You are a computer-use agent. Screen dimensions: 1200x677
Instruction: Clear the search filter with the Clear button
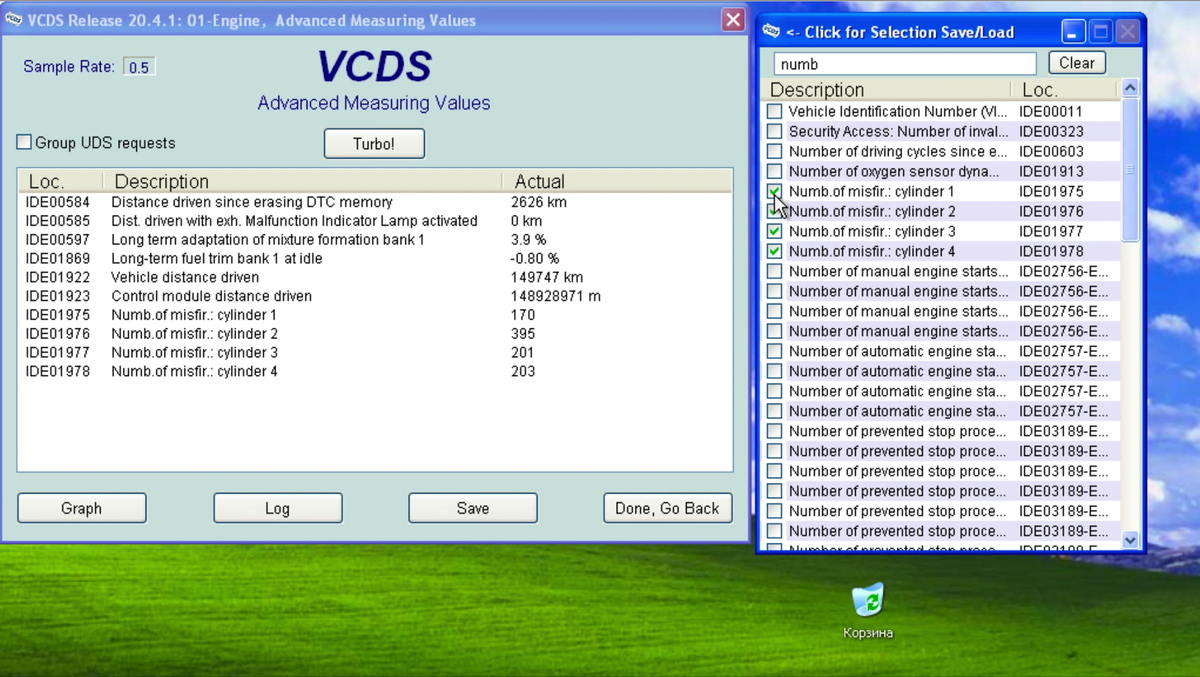pyautogui.click(x=1077, y=63)
